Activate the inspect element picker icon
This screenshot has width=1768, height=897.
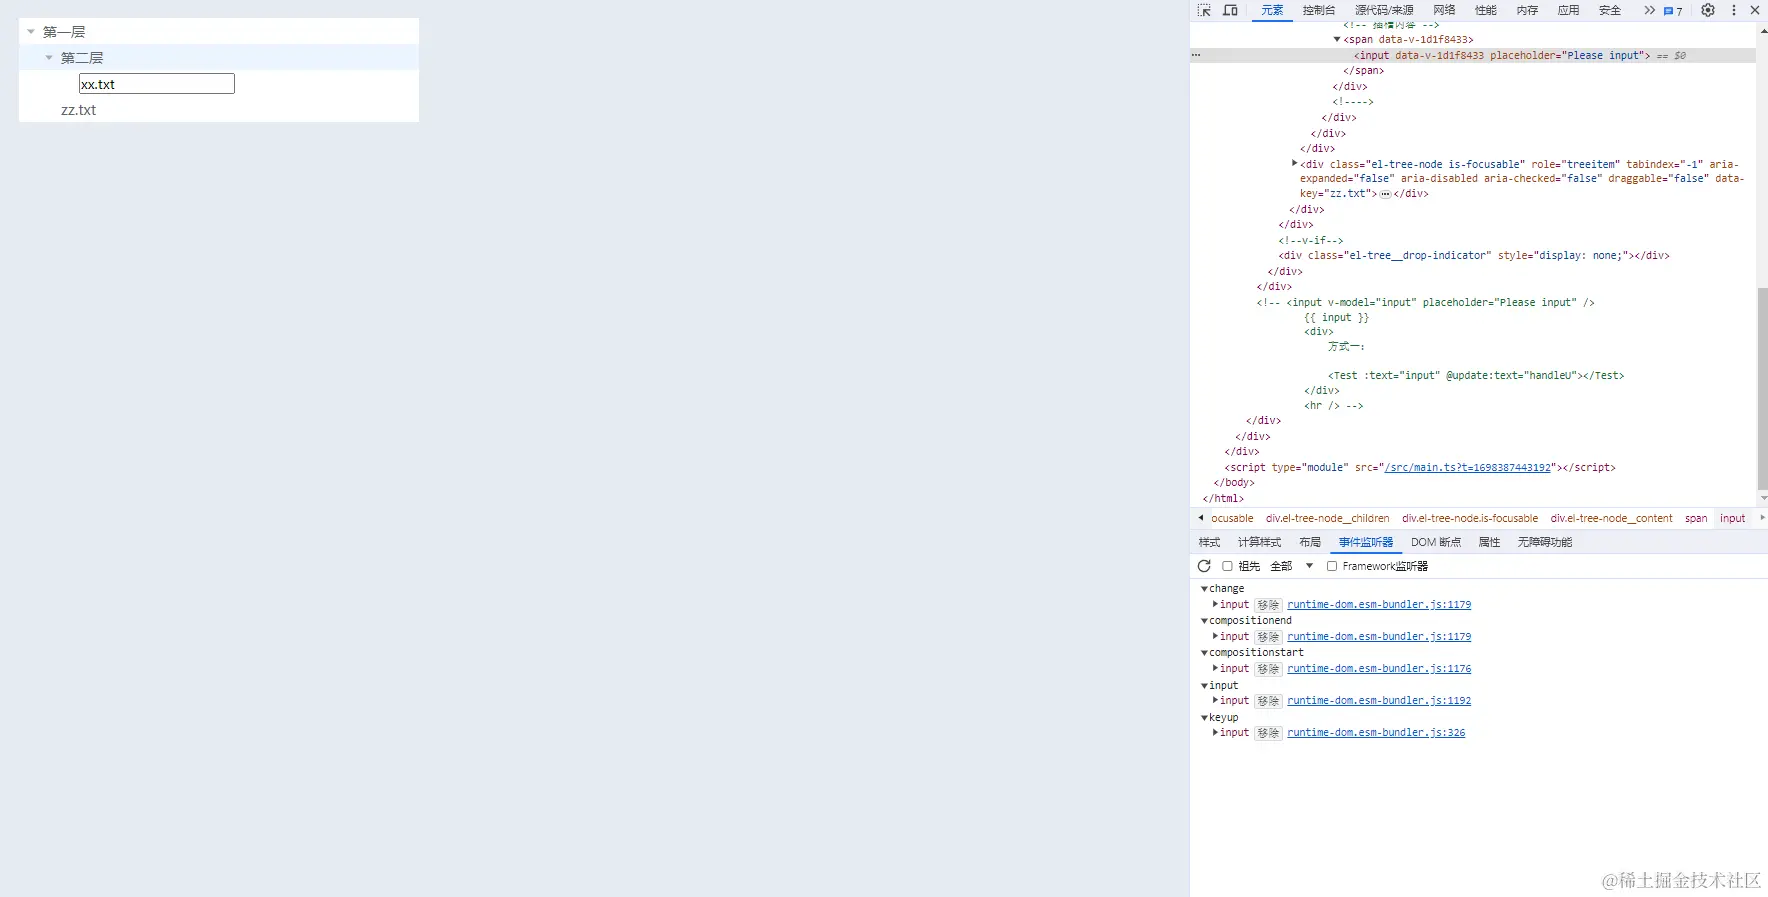click(x=1204, y=10)
